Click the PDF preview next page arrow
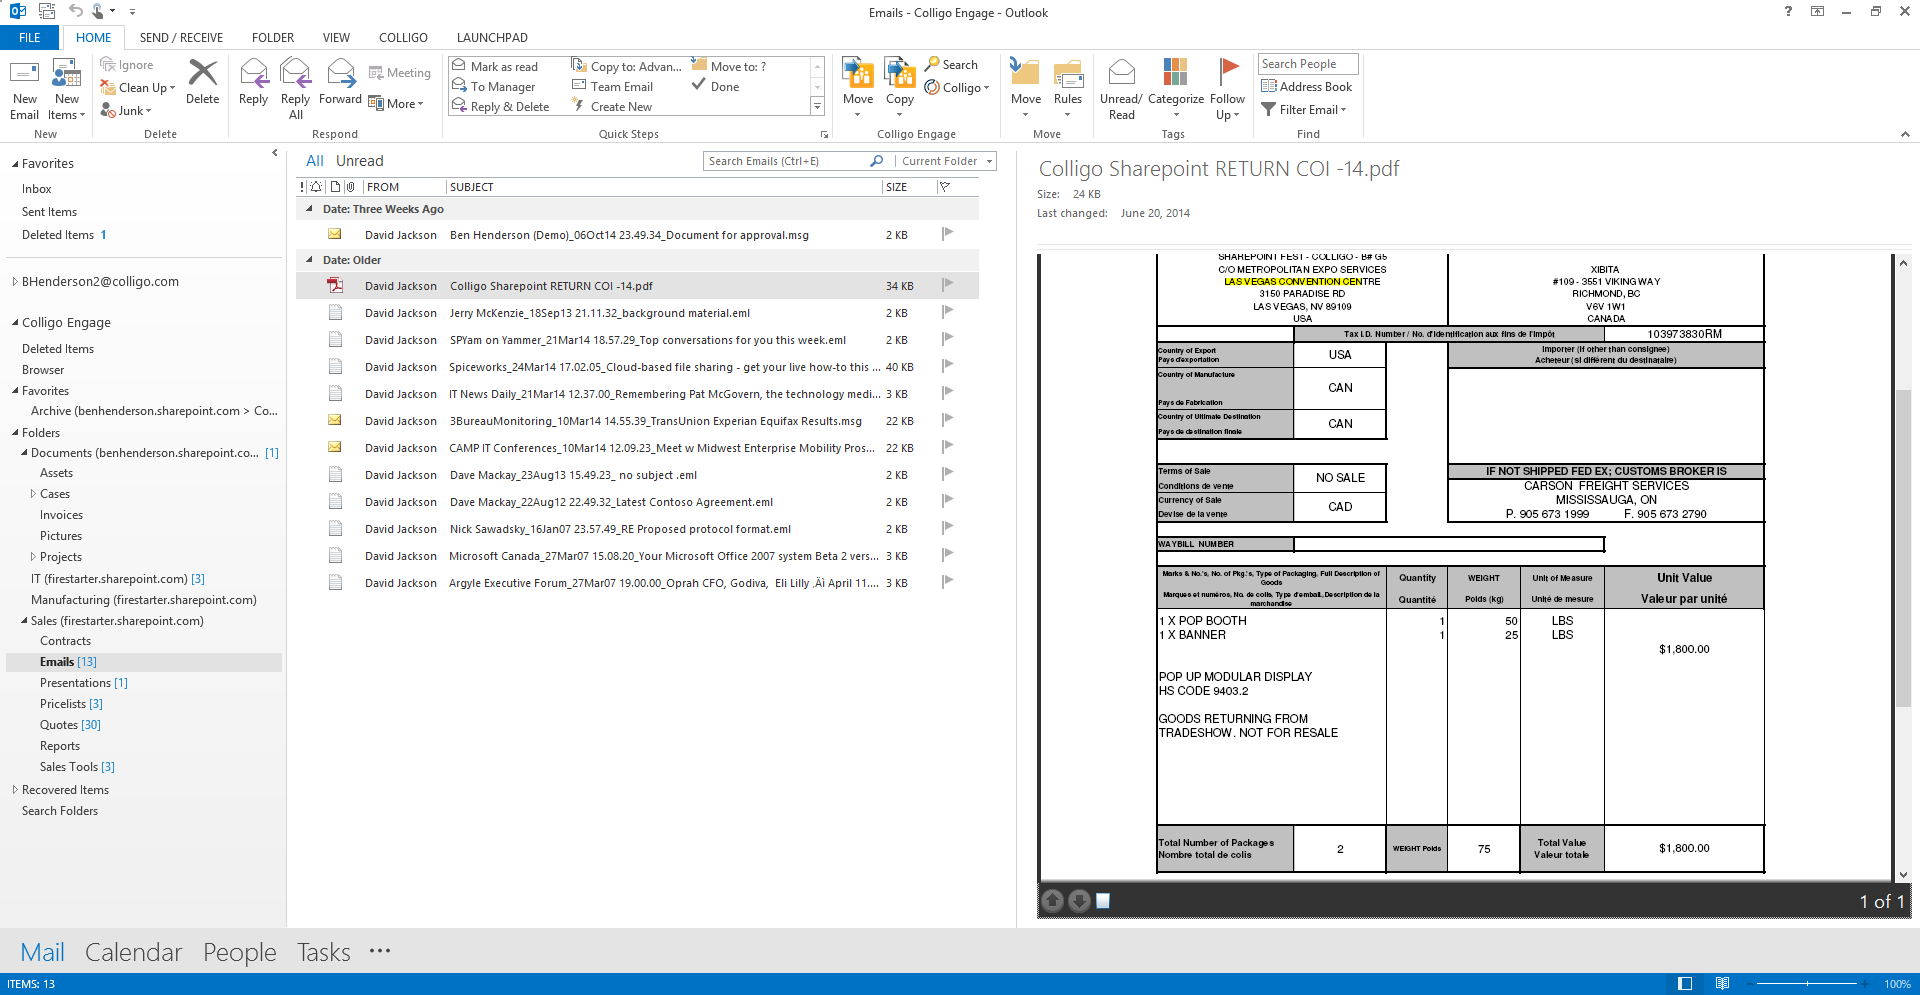 (1079, 901)
